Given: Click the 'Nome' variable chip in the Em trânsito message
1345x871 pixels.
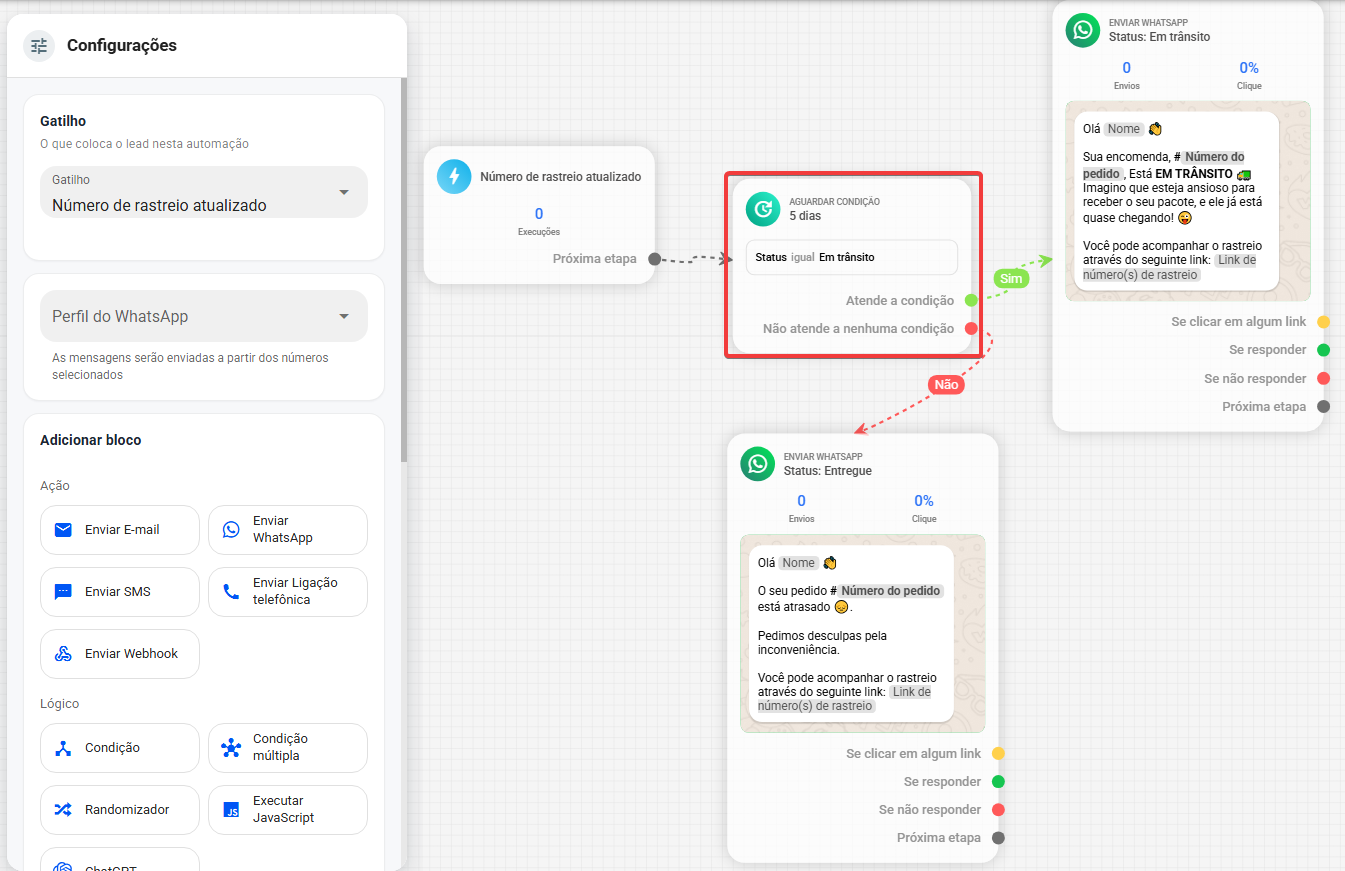Looking at the screenshot, I should point(1124,129).
